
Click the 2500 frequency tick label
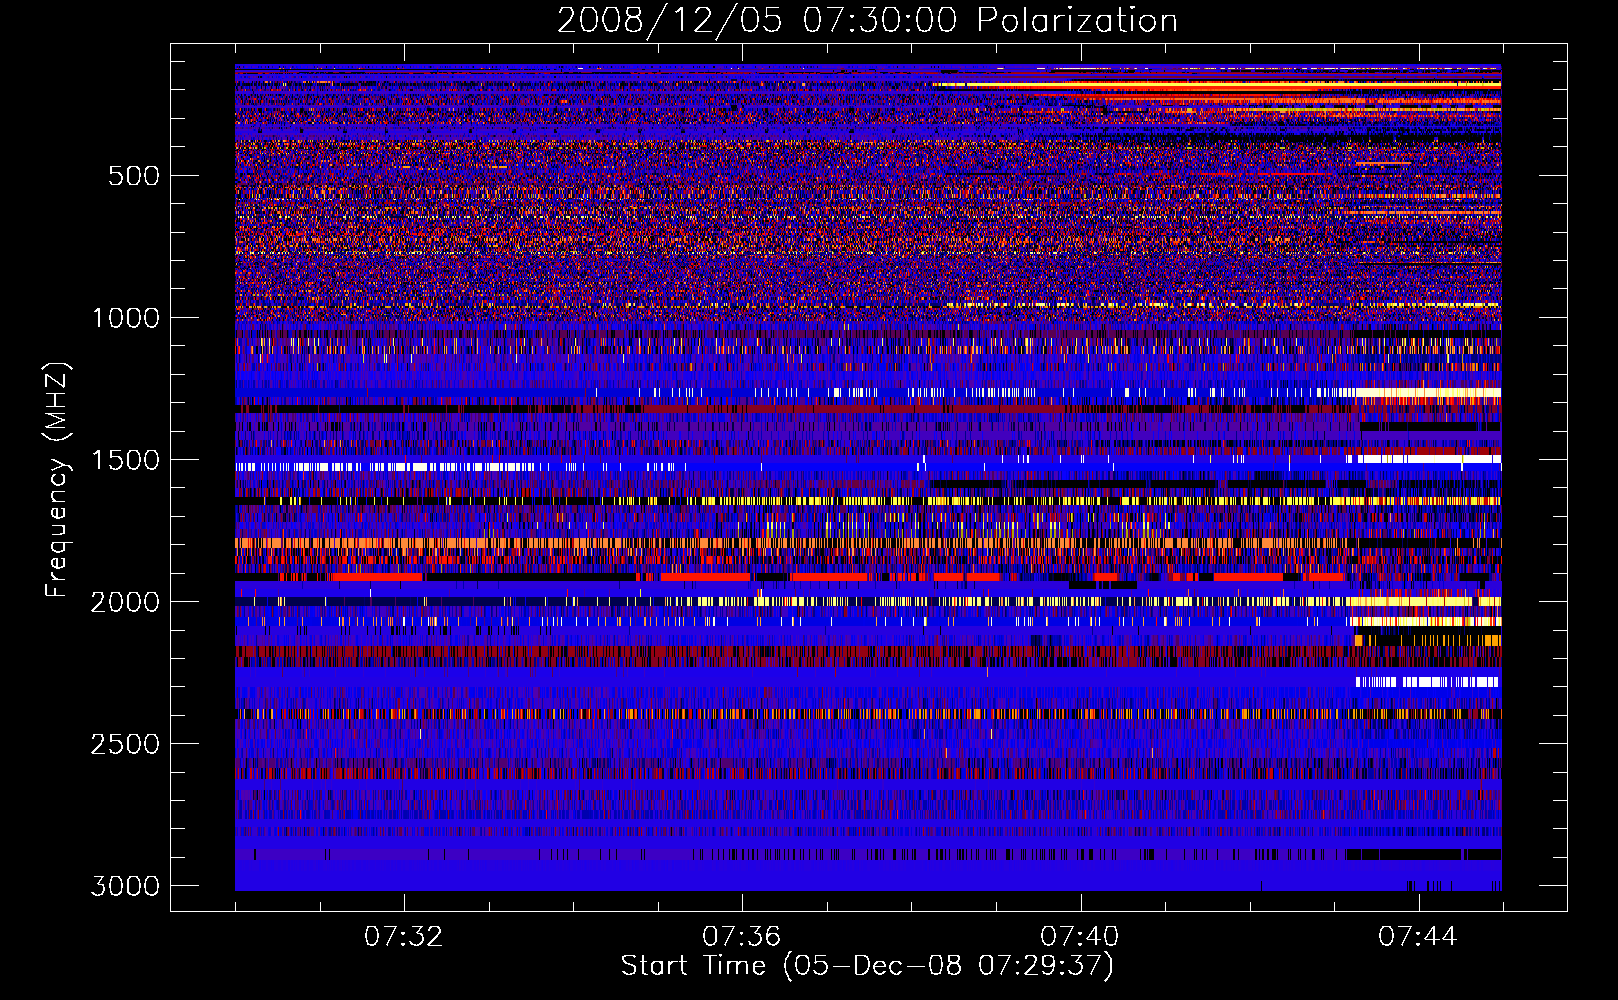tap(125, 744)
